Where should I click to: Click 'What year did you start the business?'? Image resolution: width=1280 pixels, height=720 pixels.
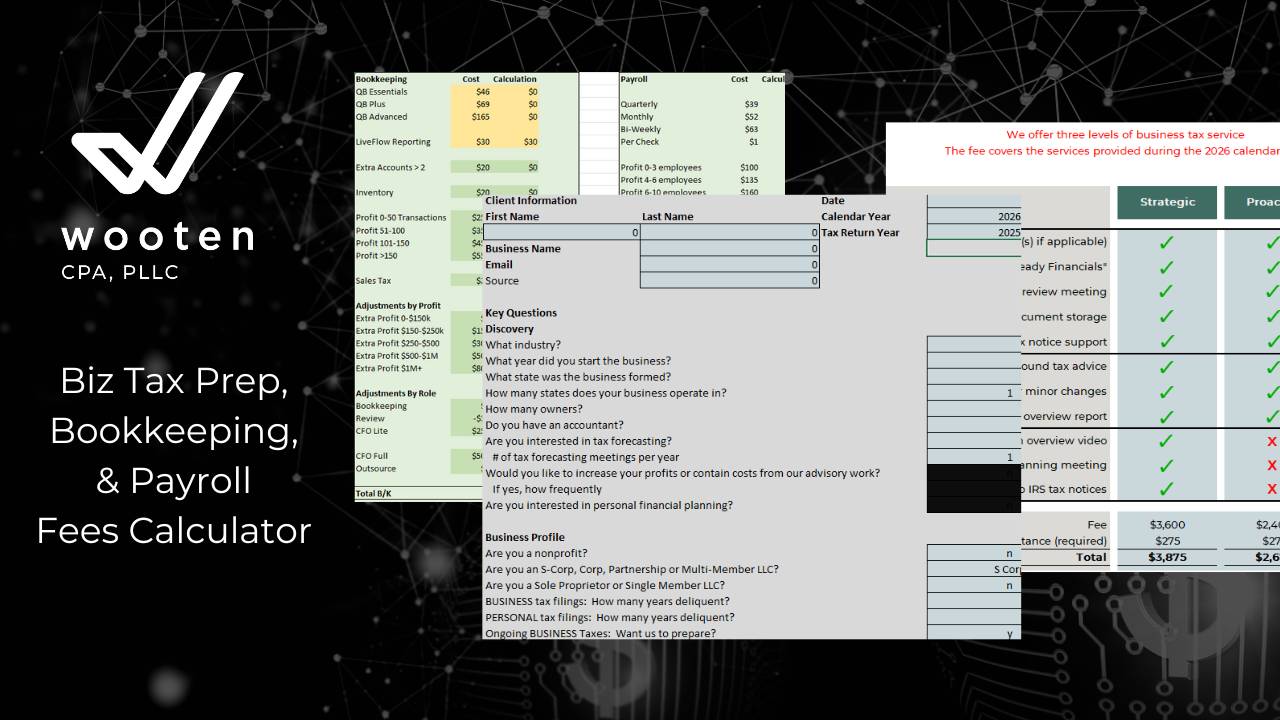coord(578,361)
